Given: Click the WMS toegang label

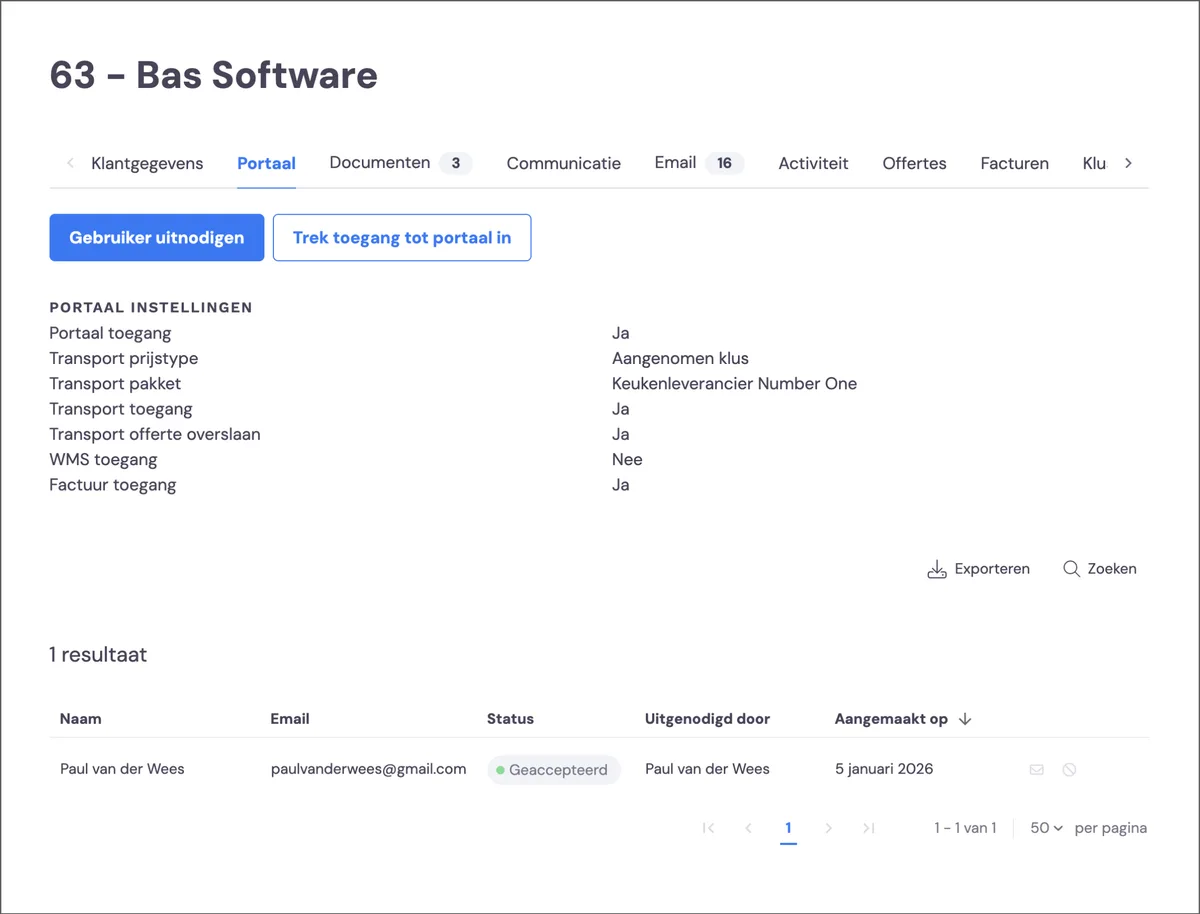Looking at the screenshot, I should [103, 460].
